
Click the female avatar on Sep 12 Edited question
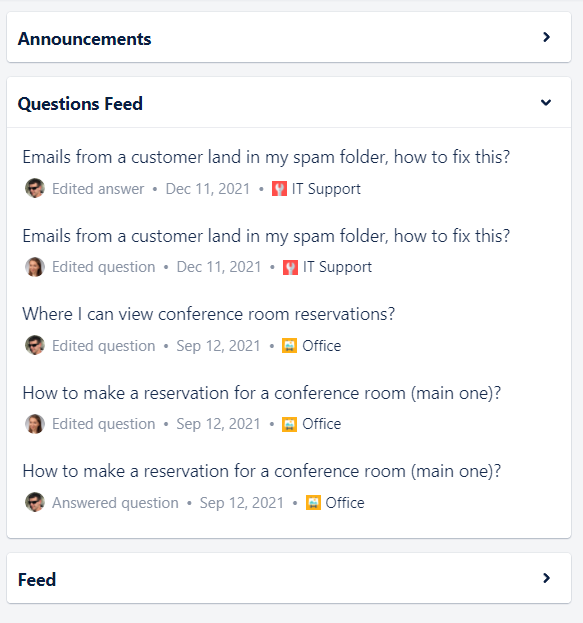click(x=35, y=424)
